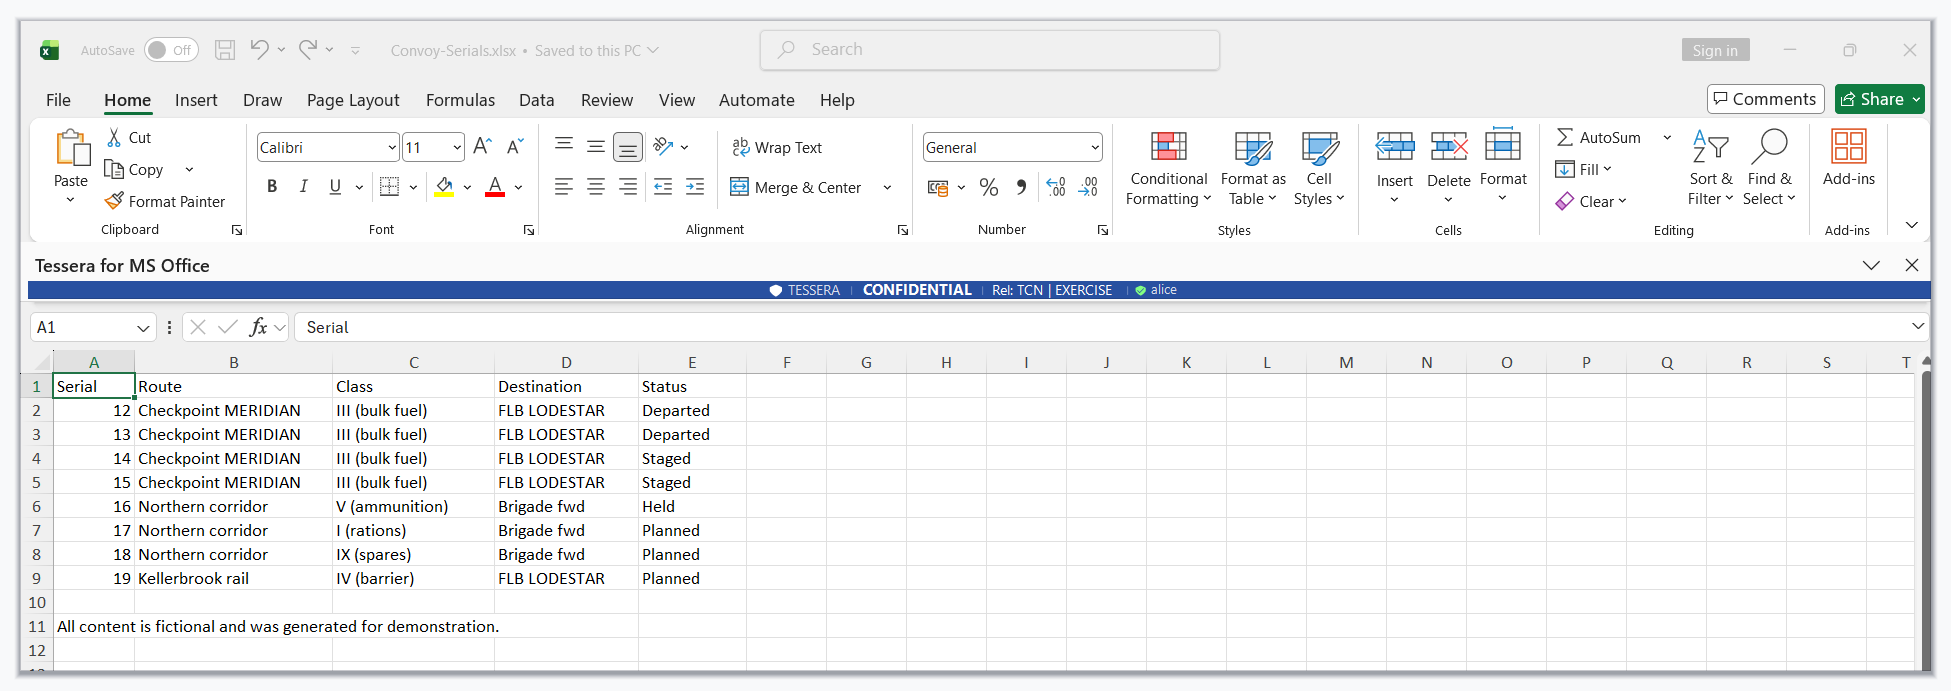Click the Save icon in title bar
The height and width of the screenshot is (691, 1951).
(x=225, y=50)
